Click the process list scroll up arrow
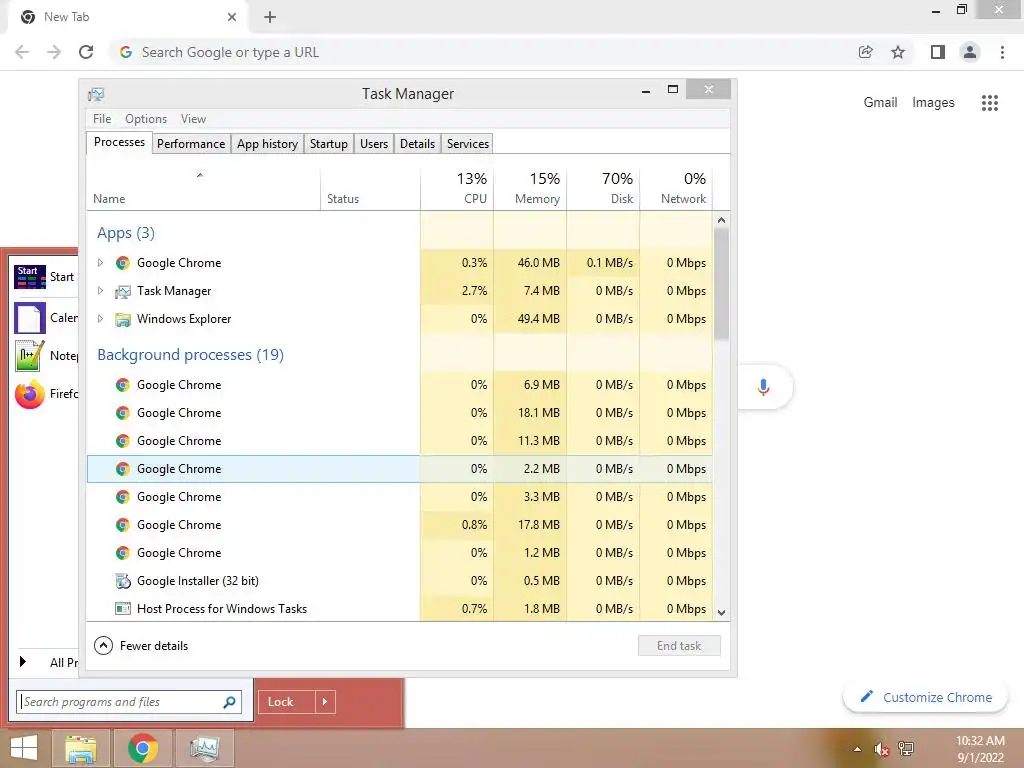Image resolution: width=1024 pixels, height=768 pixels. click(x=722, y=220)
